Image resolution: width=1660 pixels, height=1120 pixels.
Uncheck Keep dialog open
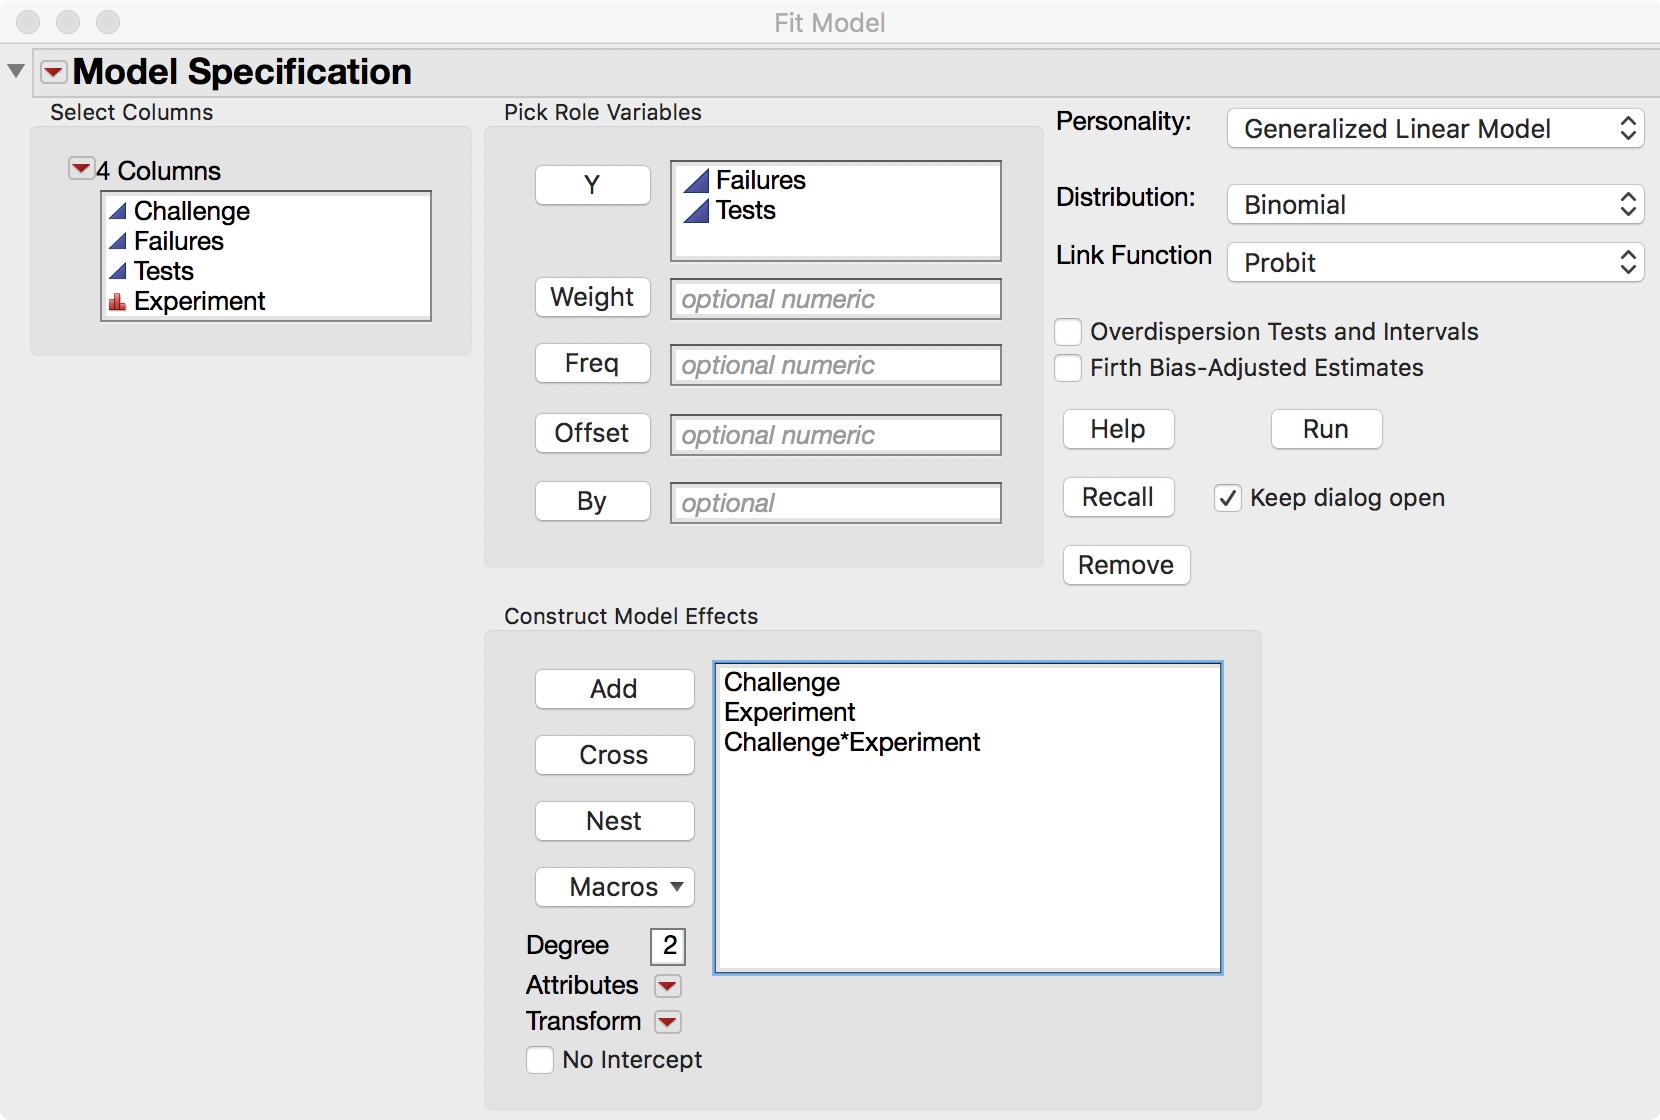click(1227, 498)
